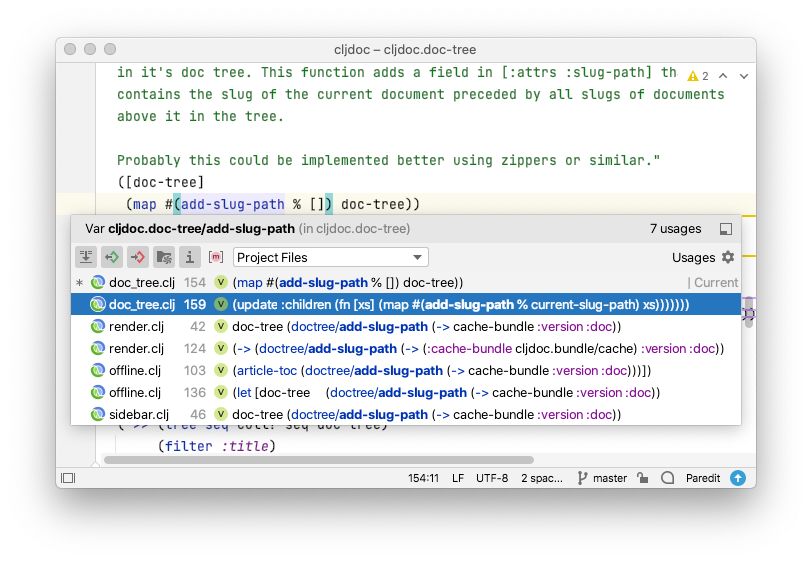This screenshot has height=562, width=812.
Task: Toggle the show read access icon
Action: click(x=112, y=257)
